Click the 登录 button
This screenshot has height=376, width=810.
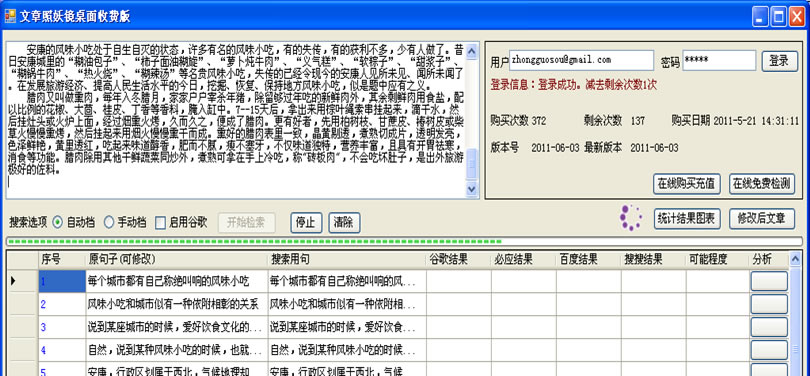point(779,61)
